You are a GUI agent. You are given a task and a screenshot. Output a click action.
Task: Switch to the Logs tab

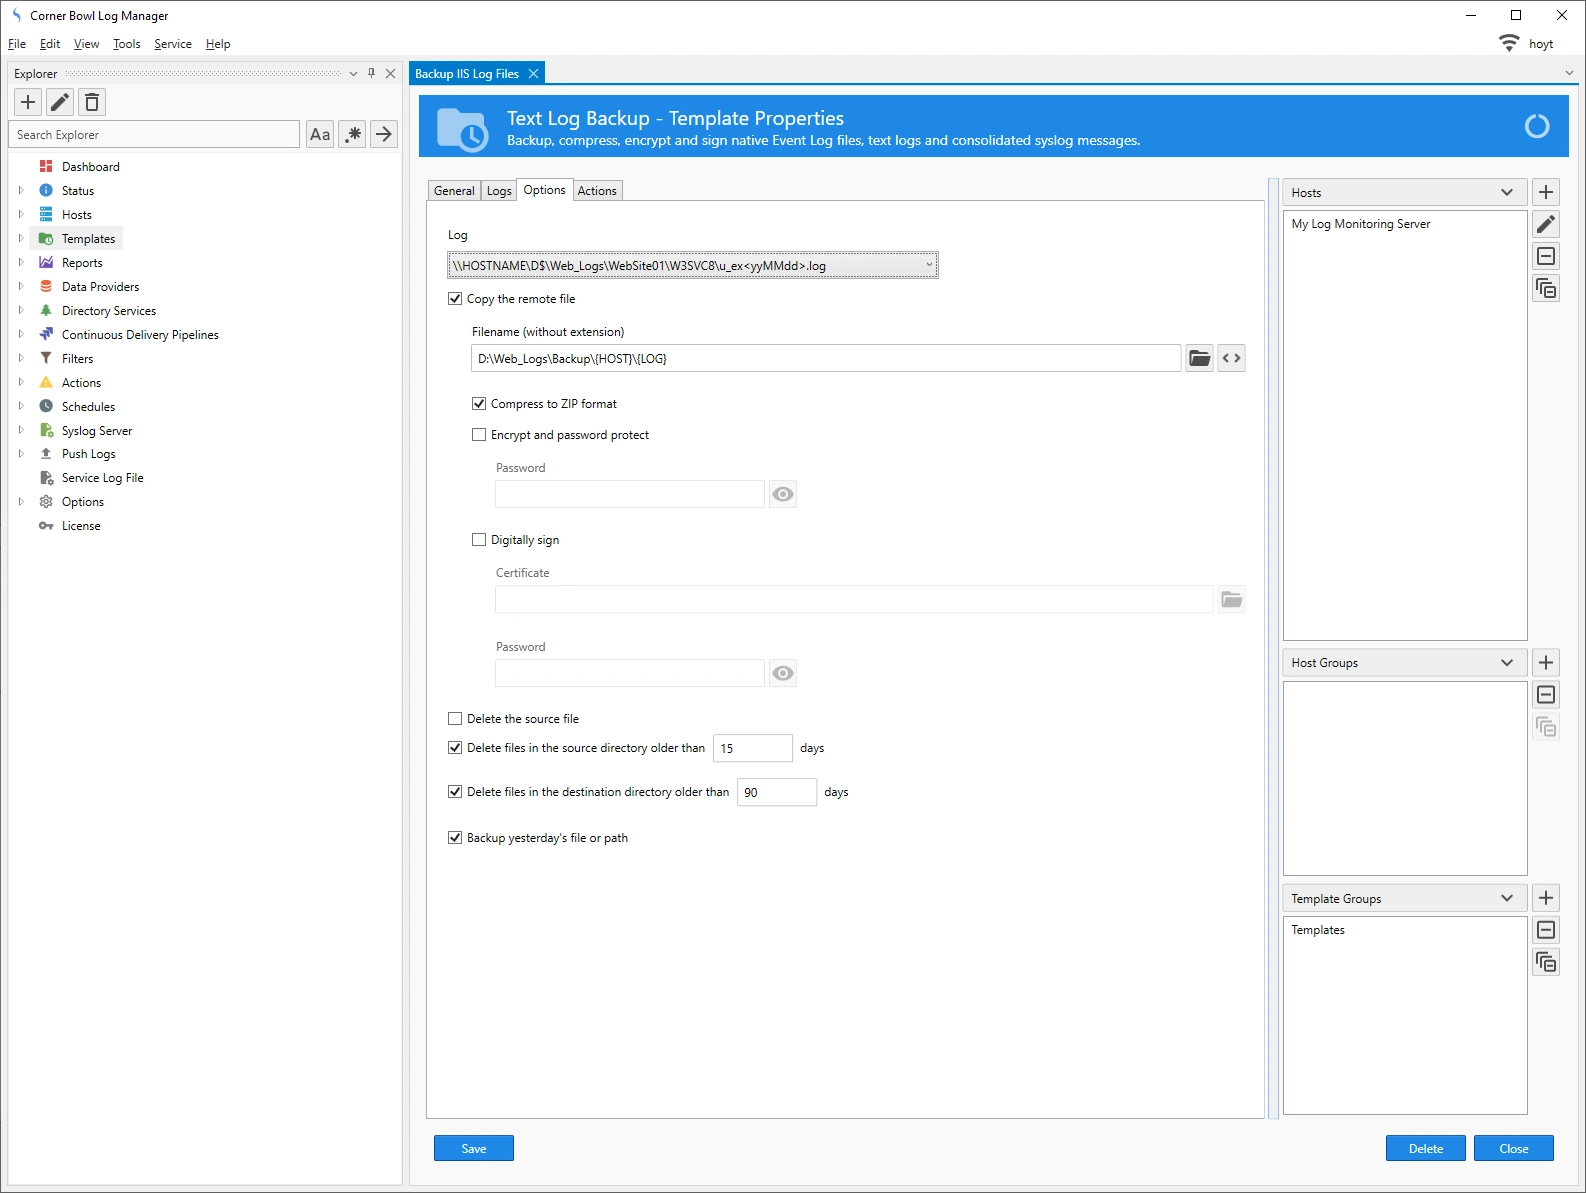click(x=499, y=191)
